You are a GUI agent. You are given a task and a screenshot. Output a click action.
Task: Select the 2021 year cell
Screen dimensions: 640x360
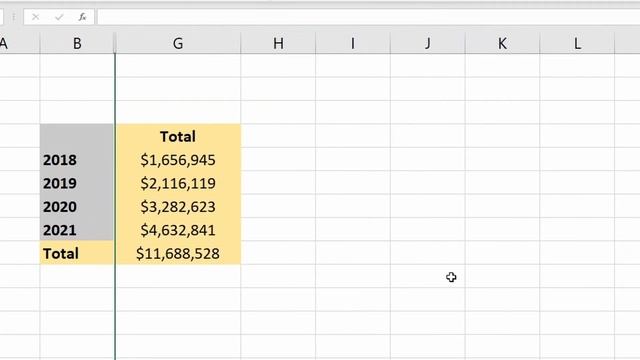(x=77, y=230)
